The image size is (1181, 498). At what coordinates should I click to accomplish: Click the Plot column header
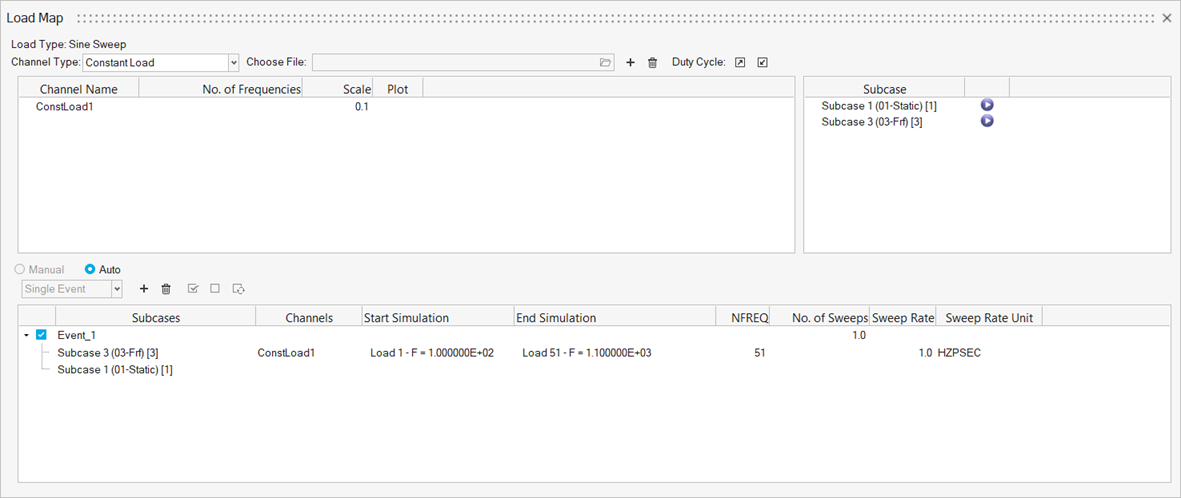click(398, 89)
